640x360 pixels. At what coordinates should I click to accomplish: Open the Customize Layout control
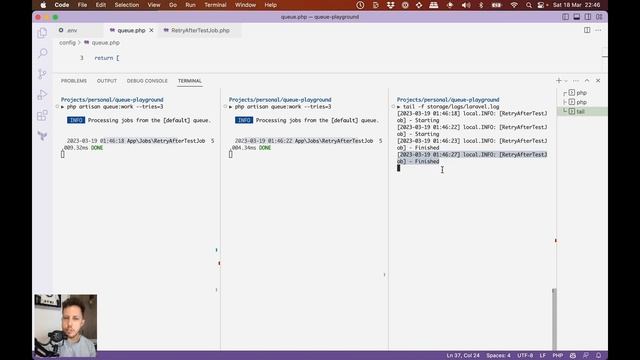pyautogui.click(x=599, y=17)
